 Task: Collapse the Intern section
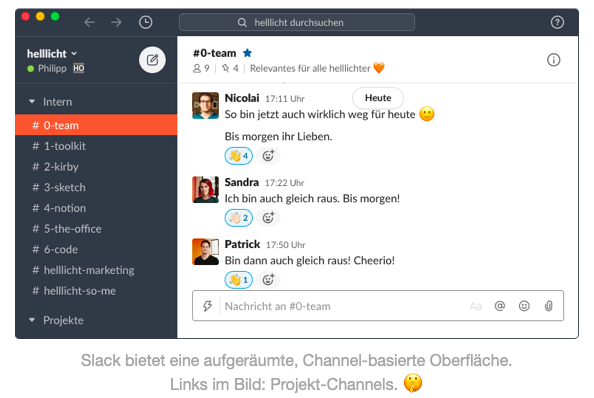click(x=32, y=102)
